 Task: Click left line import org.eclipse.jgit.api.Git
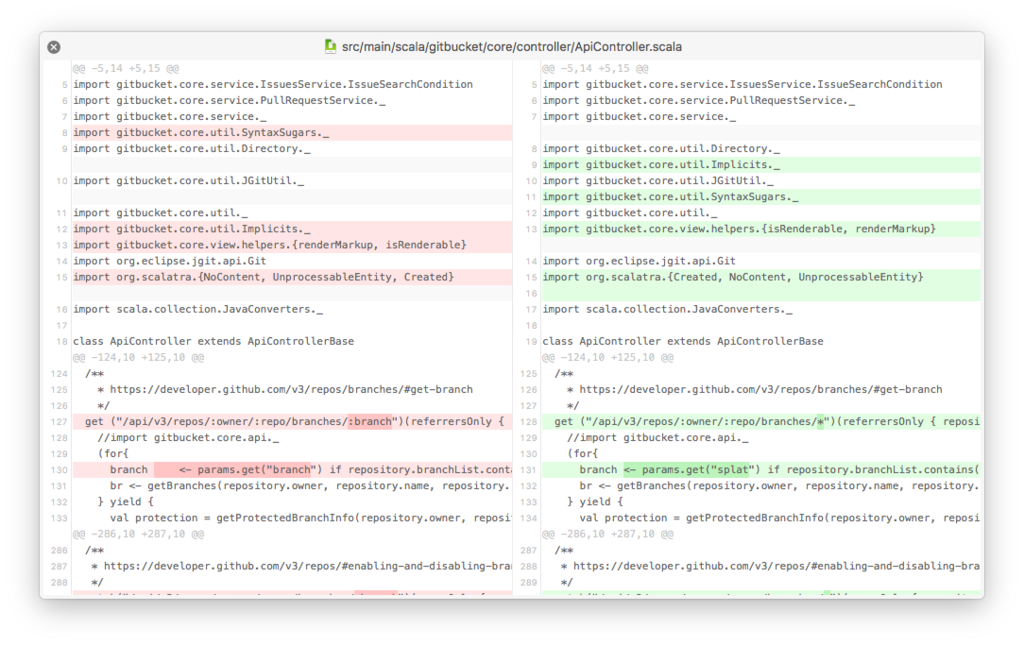[170, 261]
